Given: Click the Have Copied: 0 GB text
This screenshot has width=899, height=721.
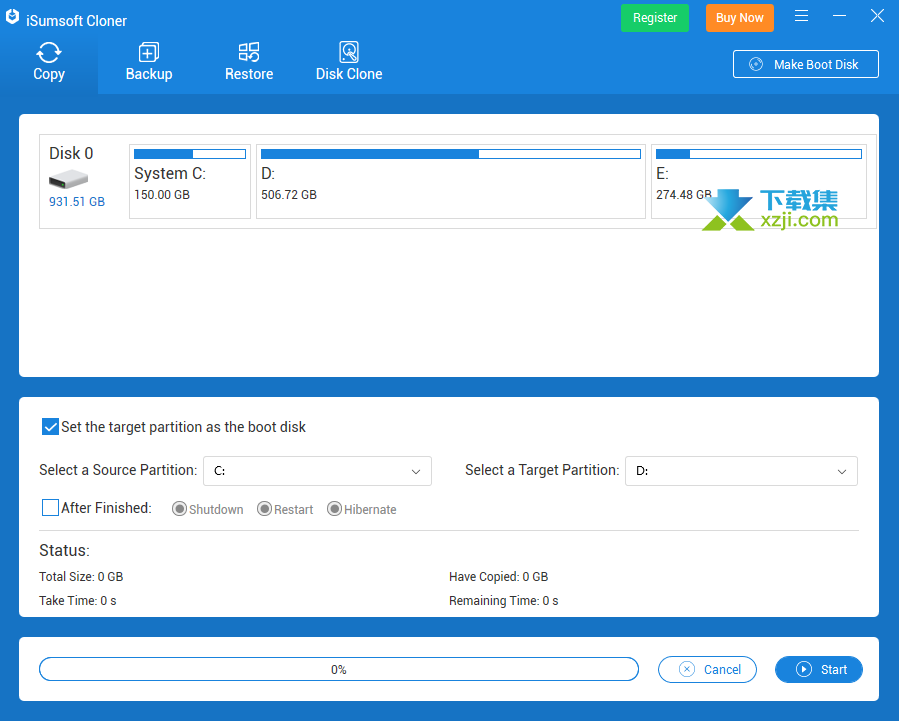Looking at the screenshot, I should click(498, 577).
